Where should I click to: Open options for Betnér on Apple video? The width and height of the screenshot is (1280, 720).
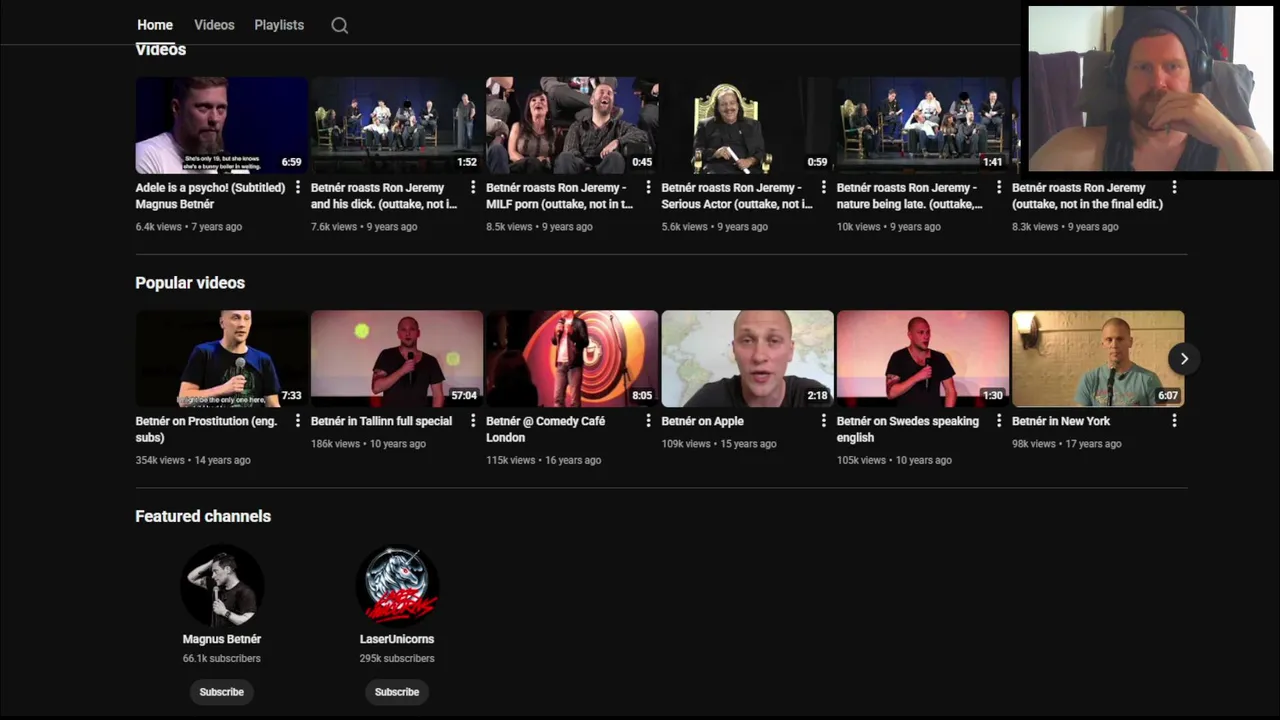point(824,421)
